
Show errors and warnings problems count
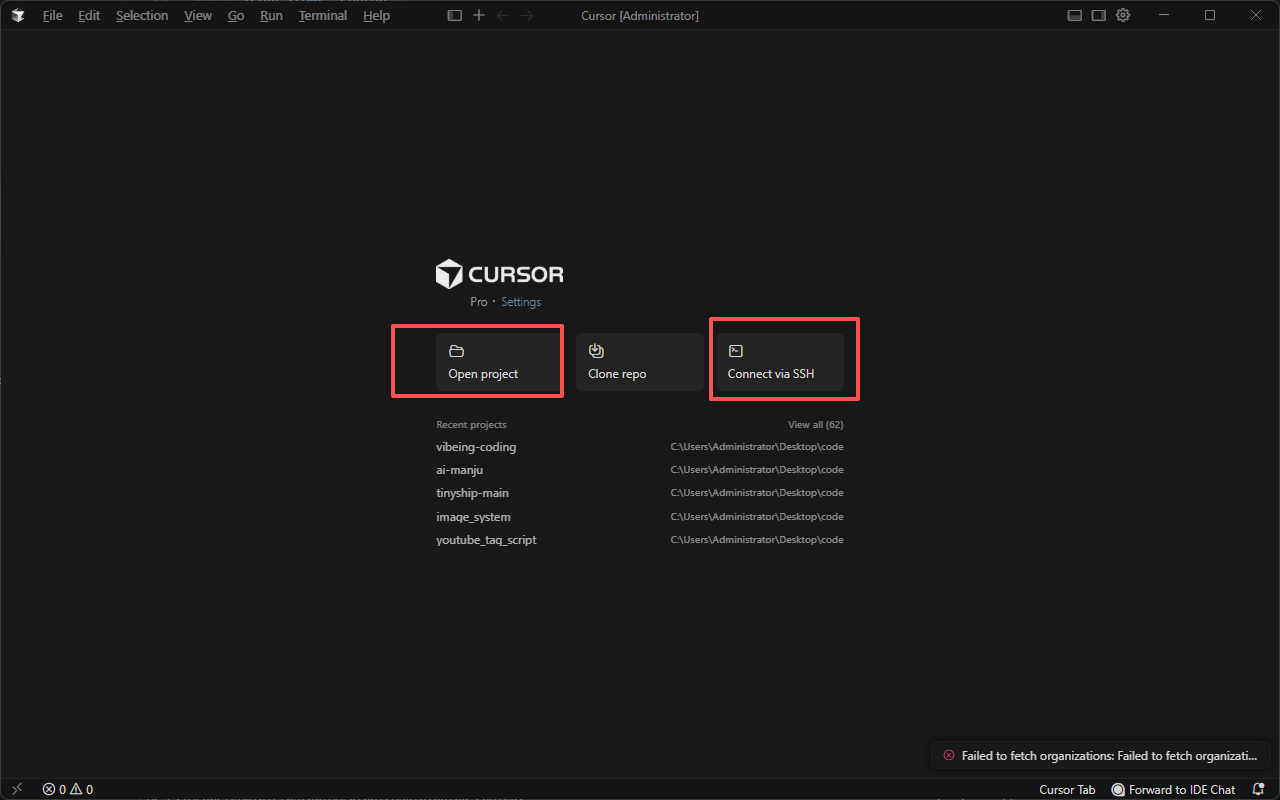[68, 789]
